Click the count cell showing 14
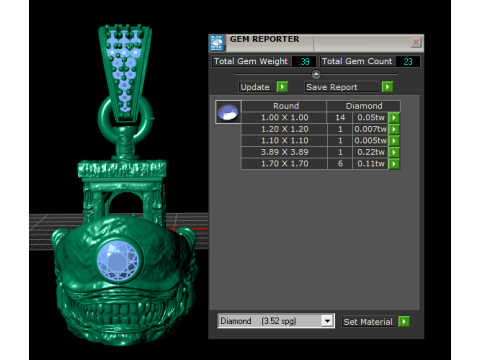Viewport: 480px width, 360px height. (340, 117)
